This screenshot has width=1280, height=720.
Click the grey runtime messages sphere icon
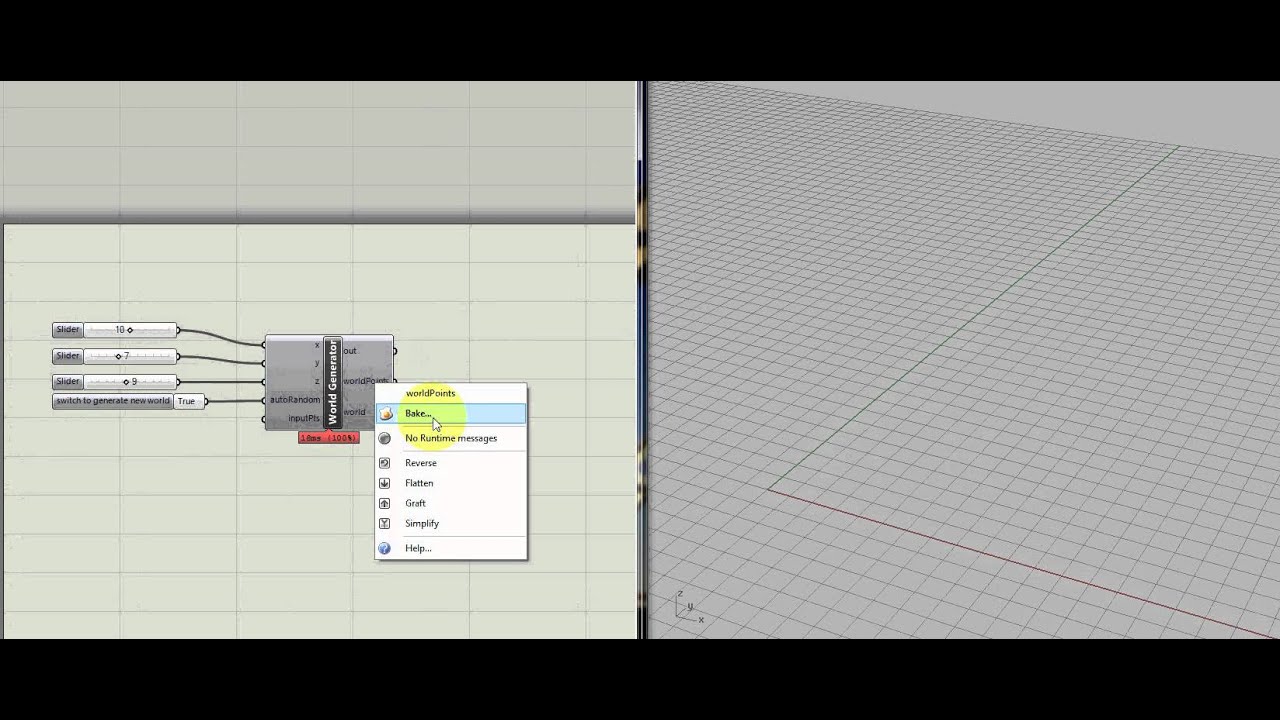[385, 438]
